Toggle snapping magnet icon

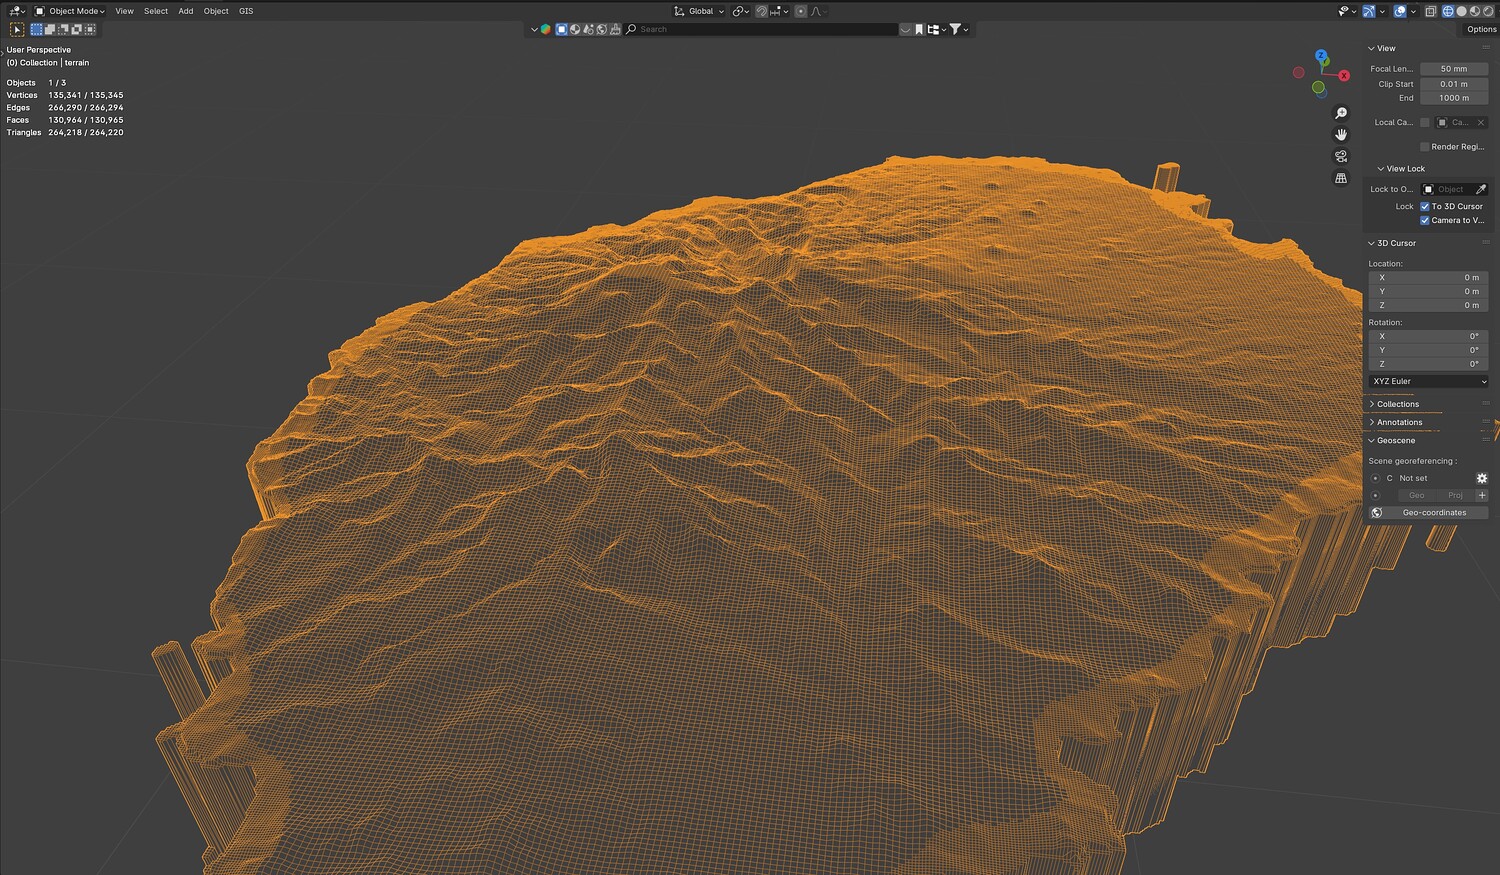761,11
